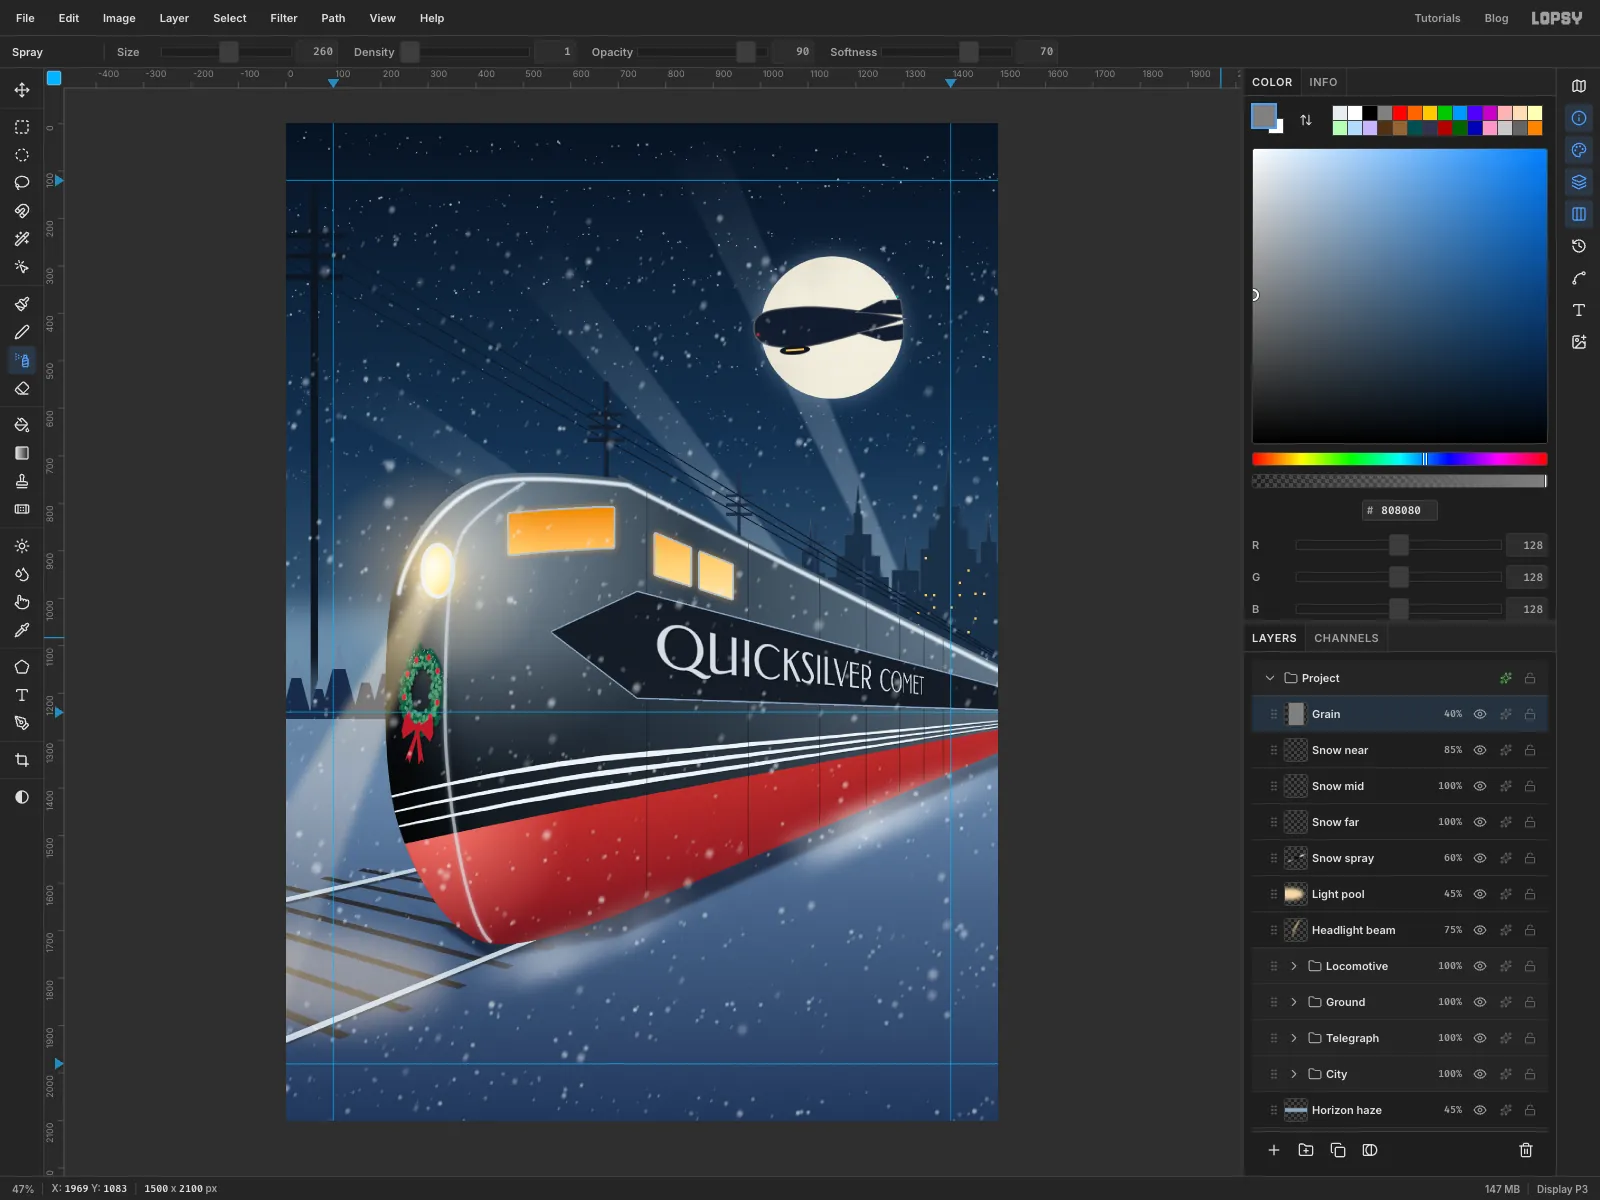The image size is (1600, 1200).
Task: Select the Pencil tool
Action: [x=22, y=332]
